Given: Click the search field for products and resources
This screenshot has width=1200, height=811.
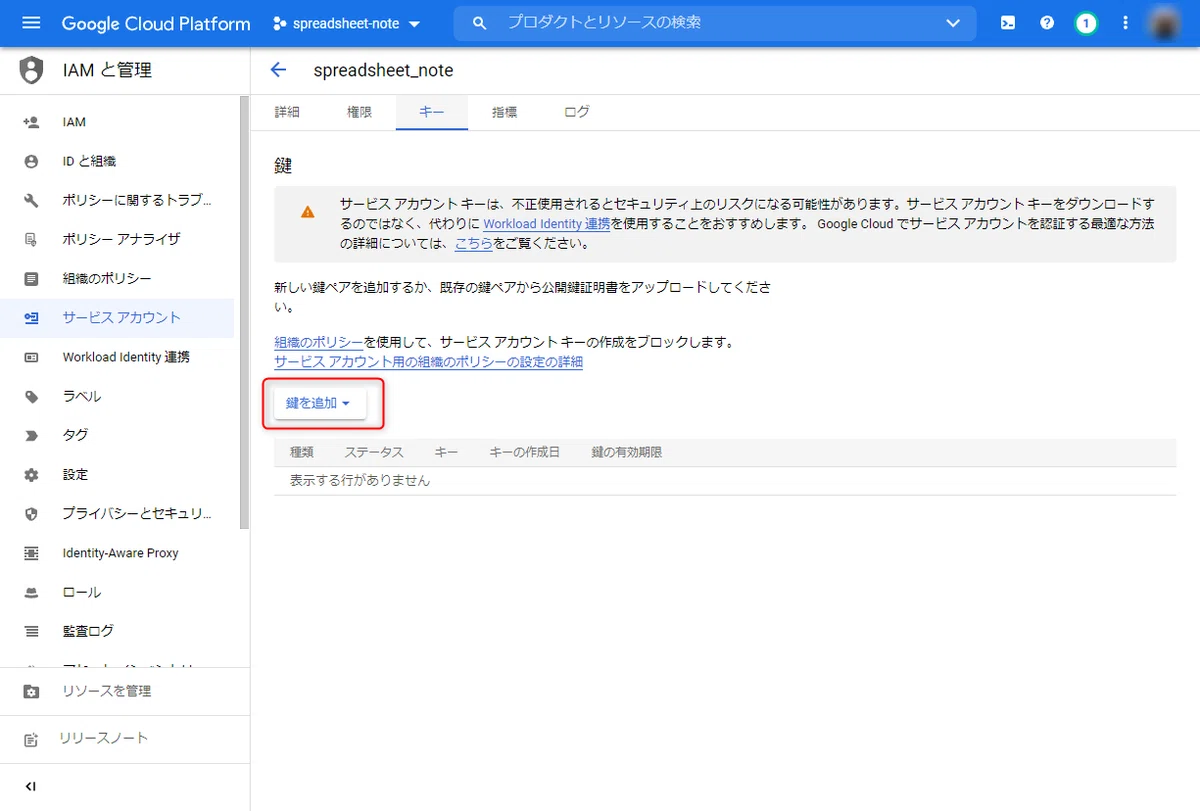Looking at the screenshot, I should click(715, 22).
